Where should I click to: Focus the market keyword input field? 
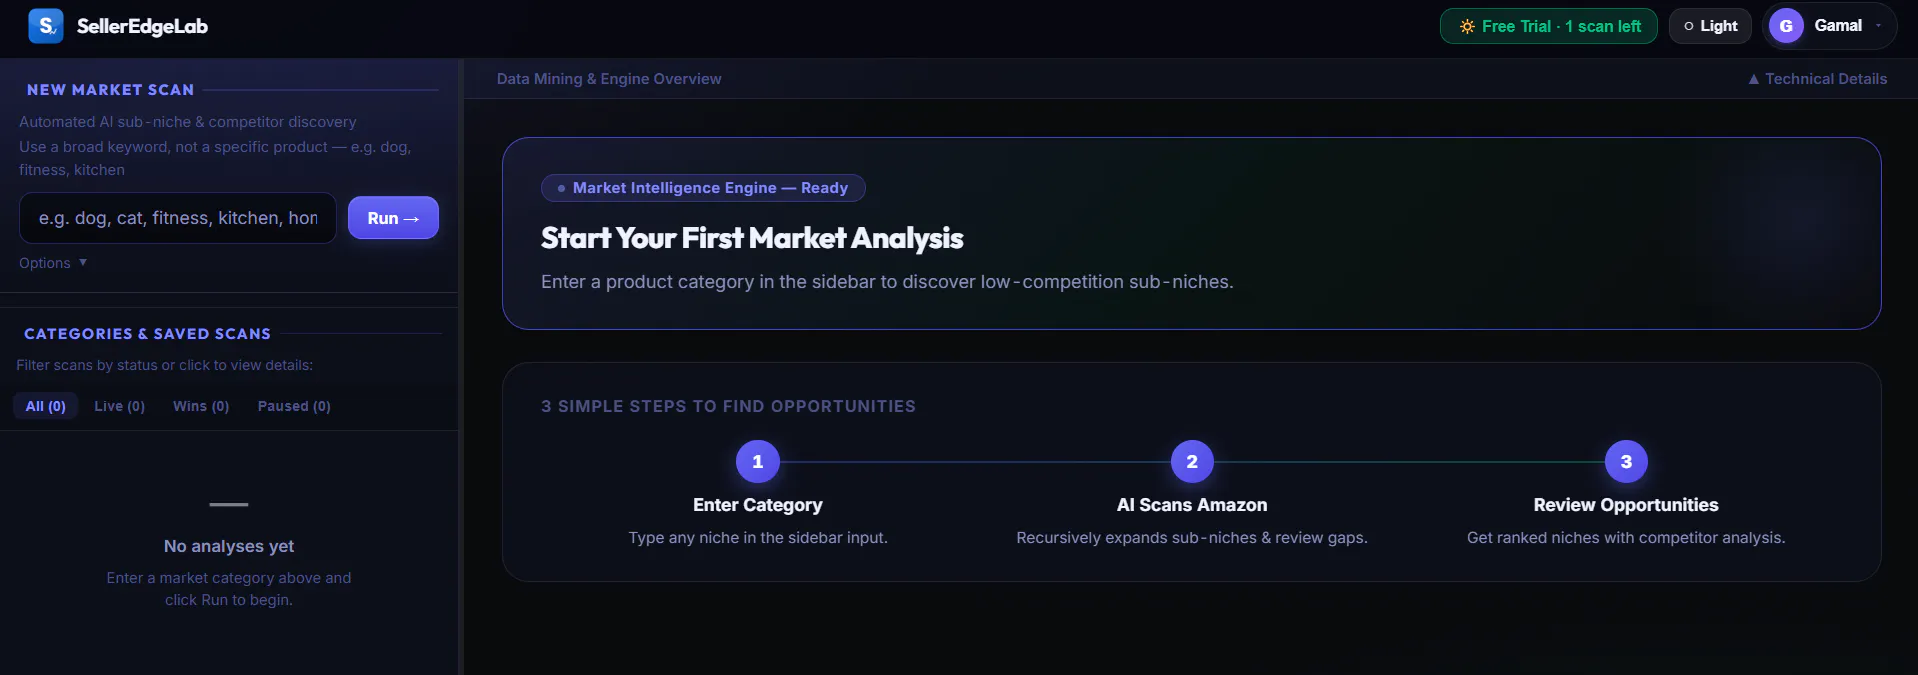point(178,218)
